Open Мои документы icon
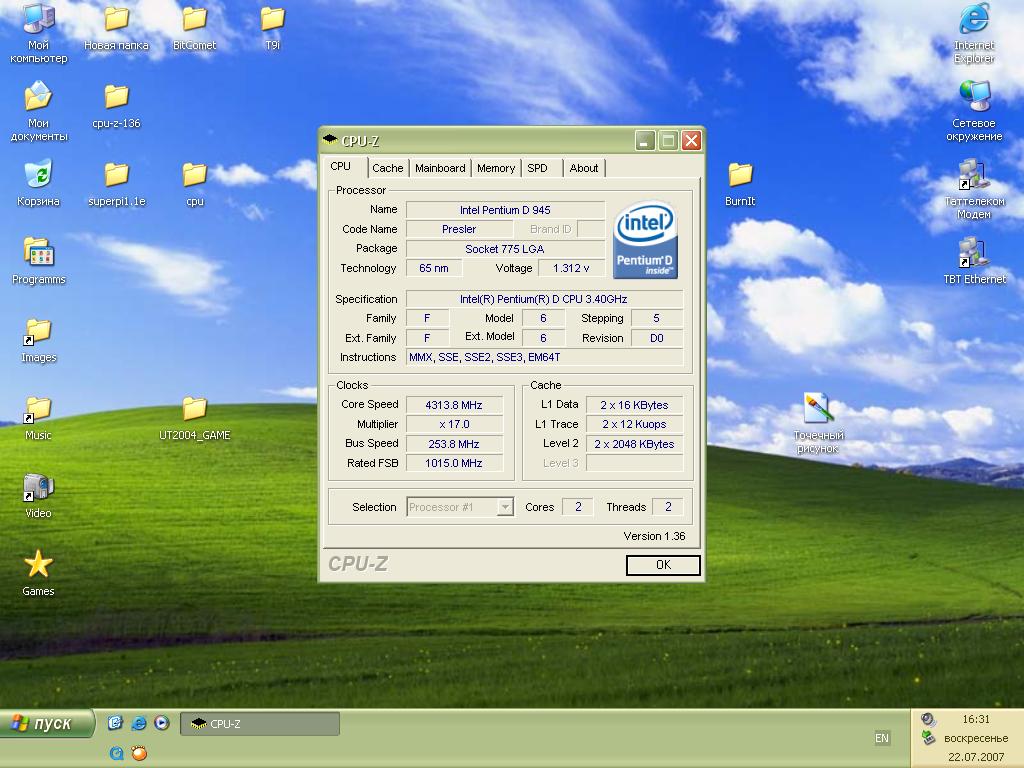This screenshot has height=768, width=1024. pyautogui.click(x=39, y=111)
